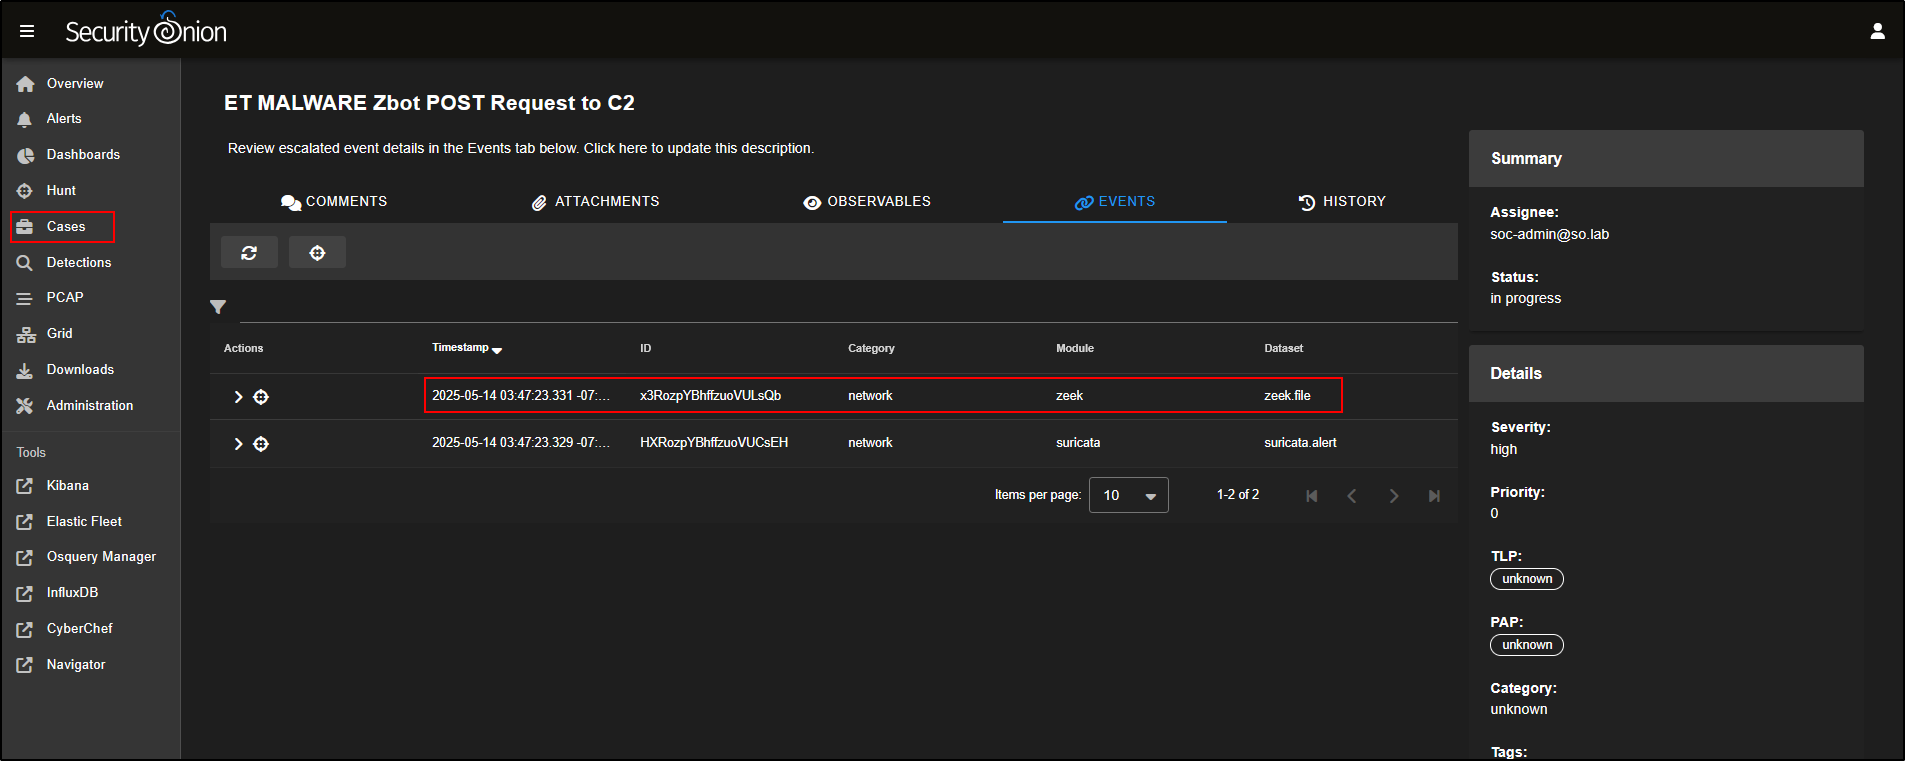
Task: Open Kibana external tool link
Action: [67, 486]
